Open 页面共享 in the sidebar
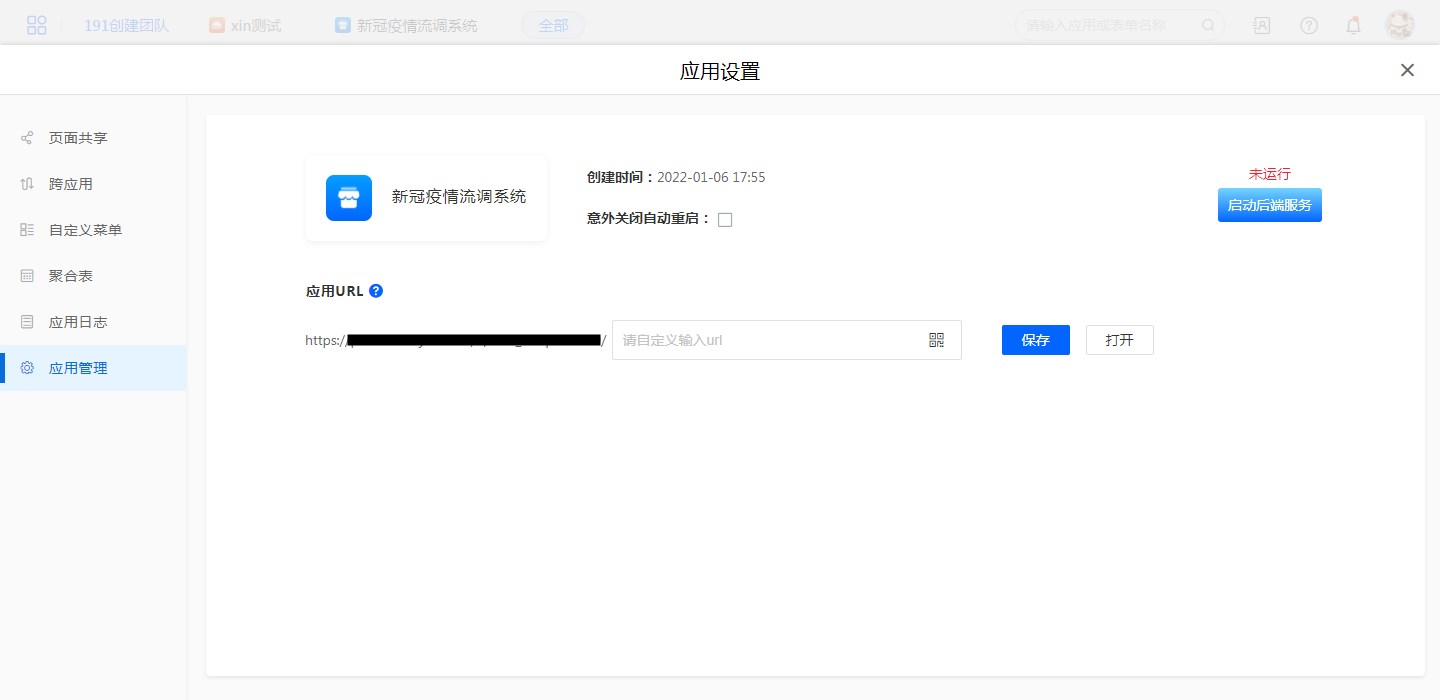 point(78,138)
